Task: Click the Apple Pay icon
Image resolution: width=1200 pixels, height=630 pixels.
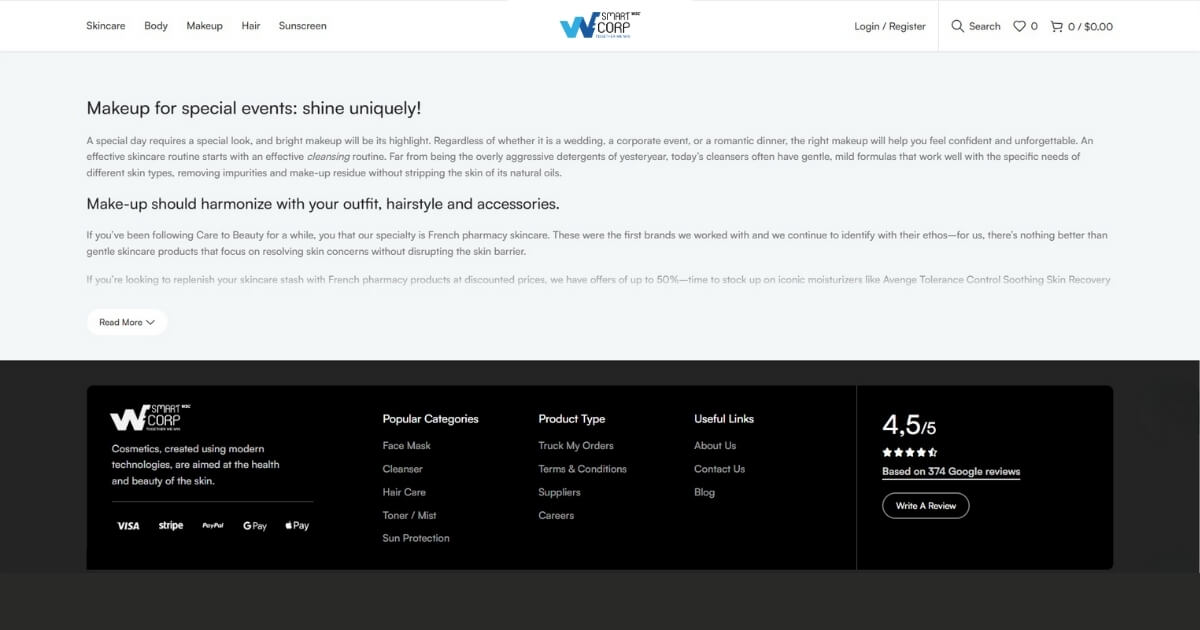Action: tap(297, 526)
